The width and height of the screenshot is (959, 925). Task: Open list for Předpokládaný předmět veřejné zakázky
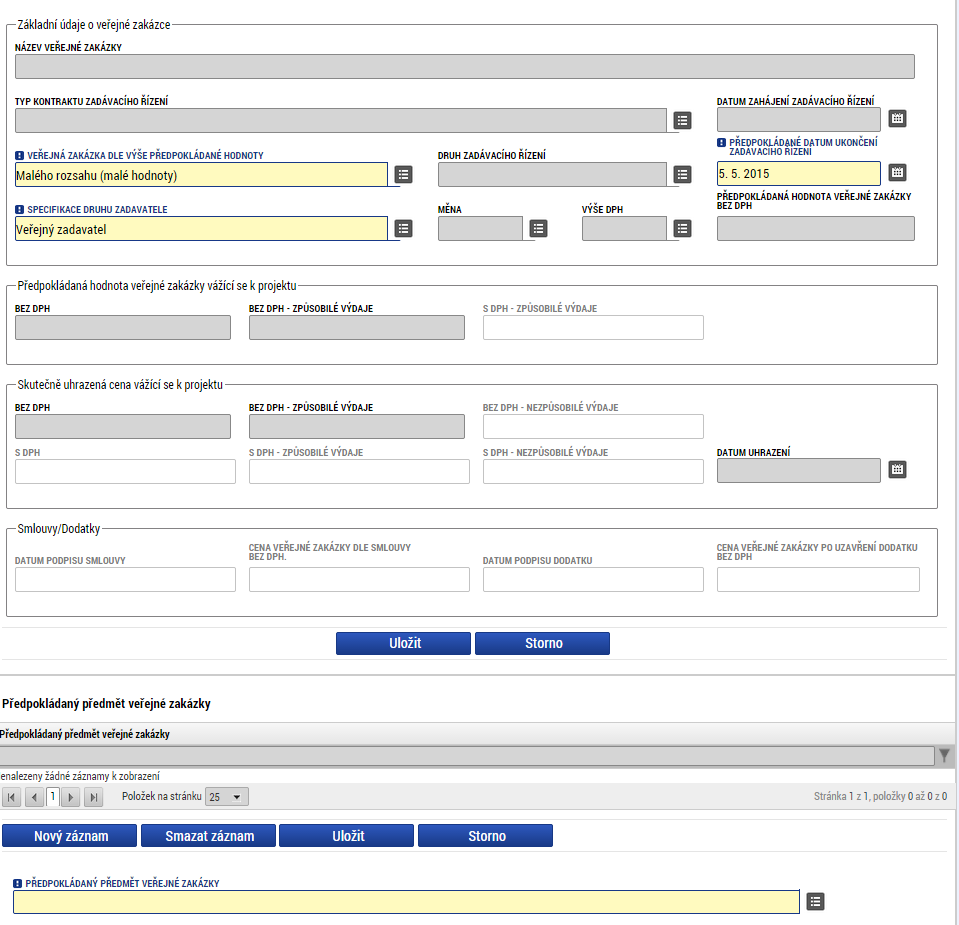(815, 901)
